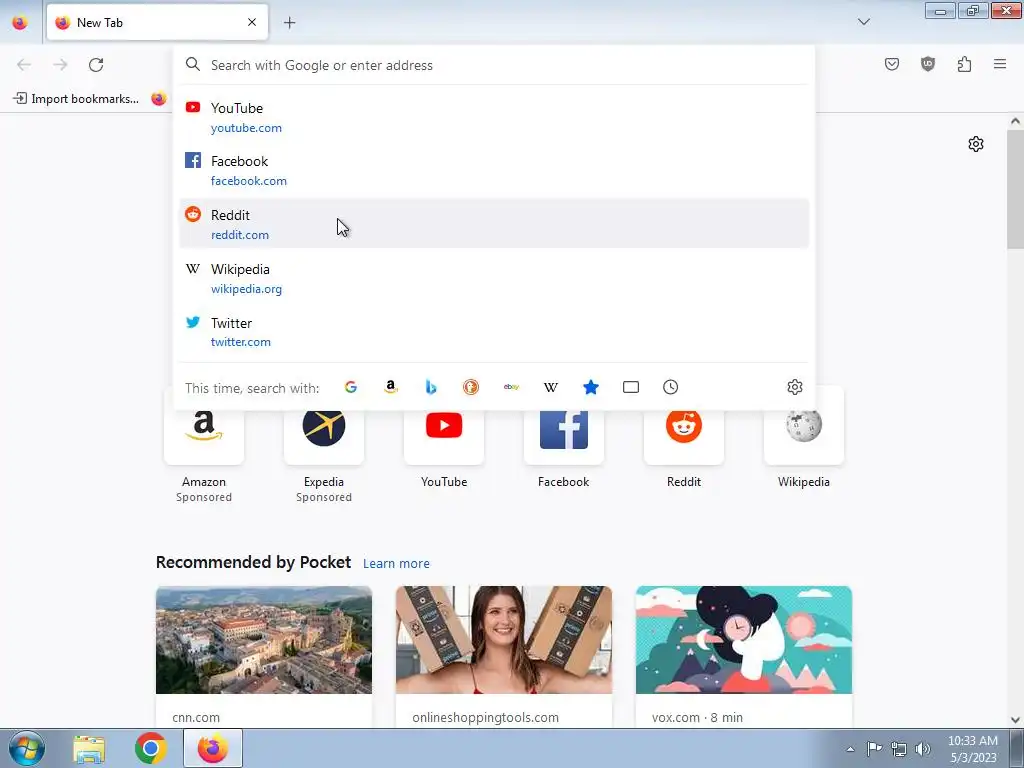The height and width of the screenshot is (768, 1024).
Task: Search this time with DuckDuckGo
Action: (x=471, y=387)
